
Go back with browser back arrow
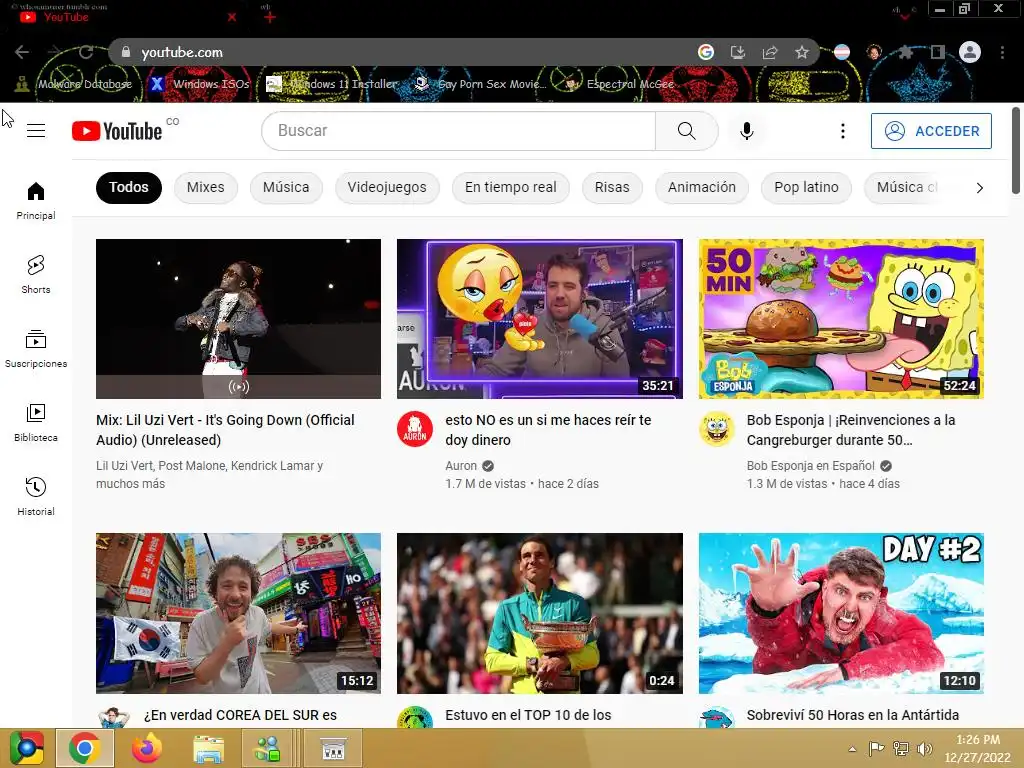(x=22, y=52)
